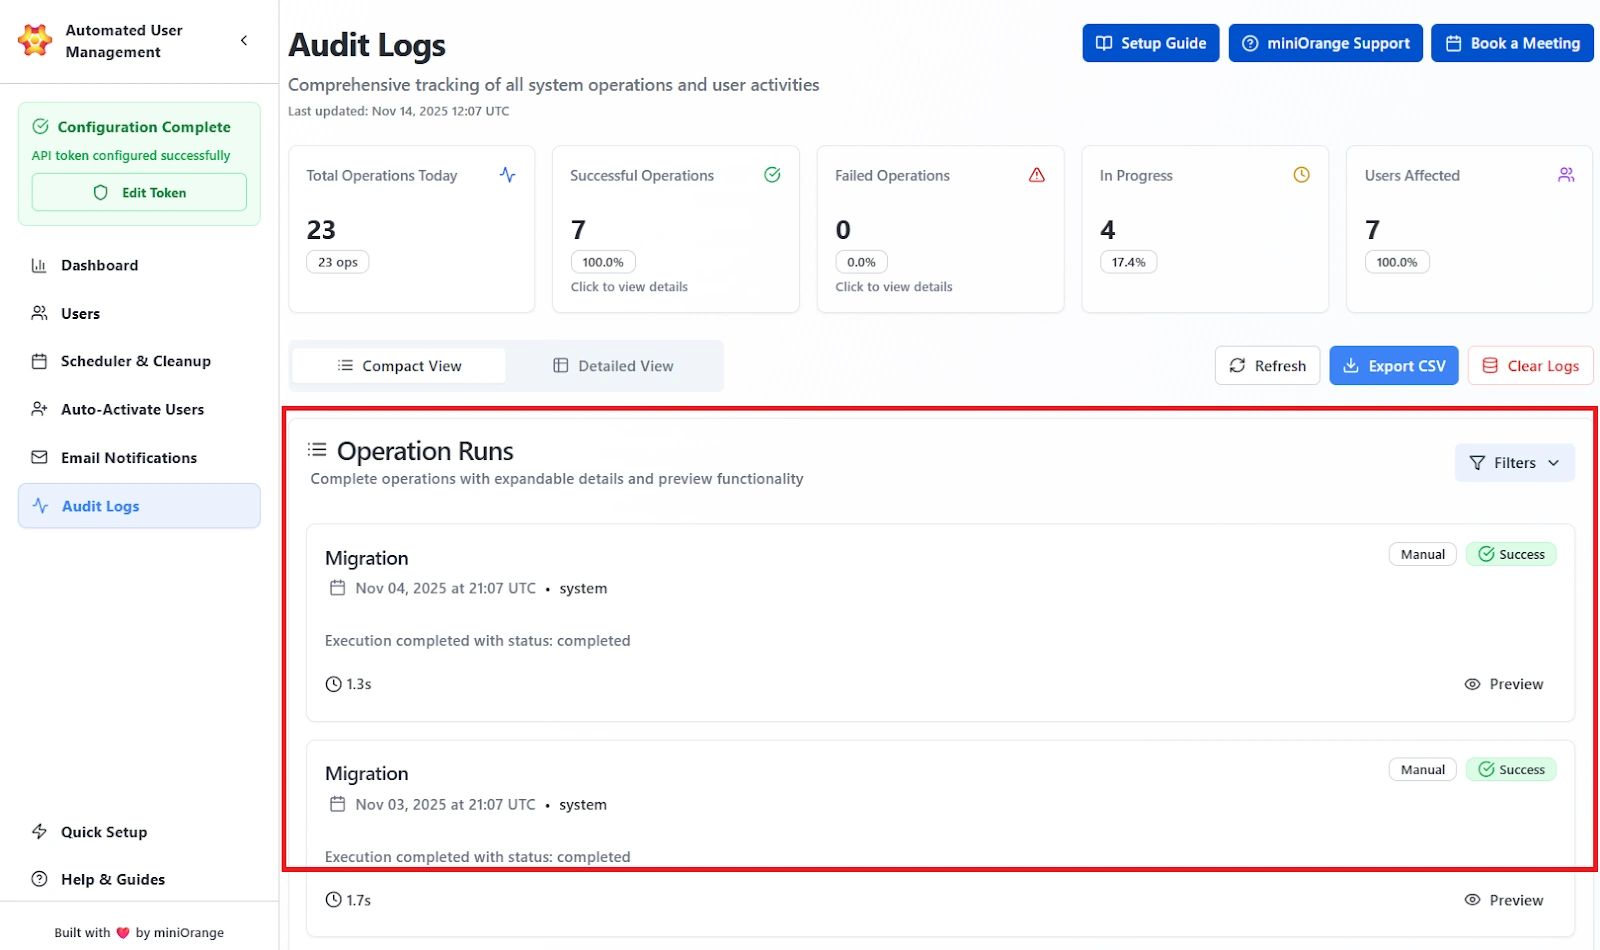Viewport: 1600px width, 950px height.
Task: Collapse the left navigation sidebar
Action: pos(244,40)
